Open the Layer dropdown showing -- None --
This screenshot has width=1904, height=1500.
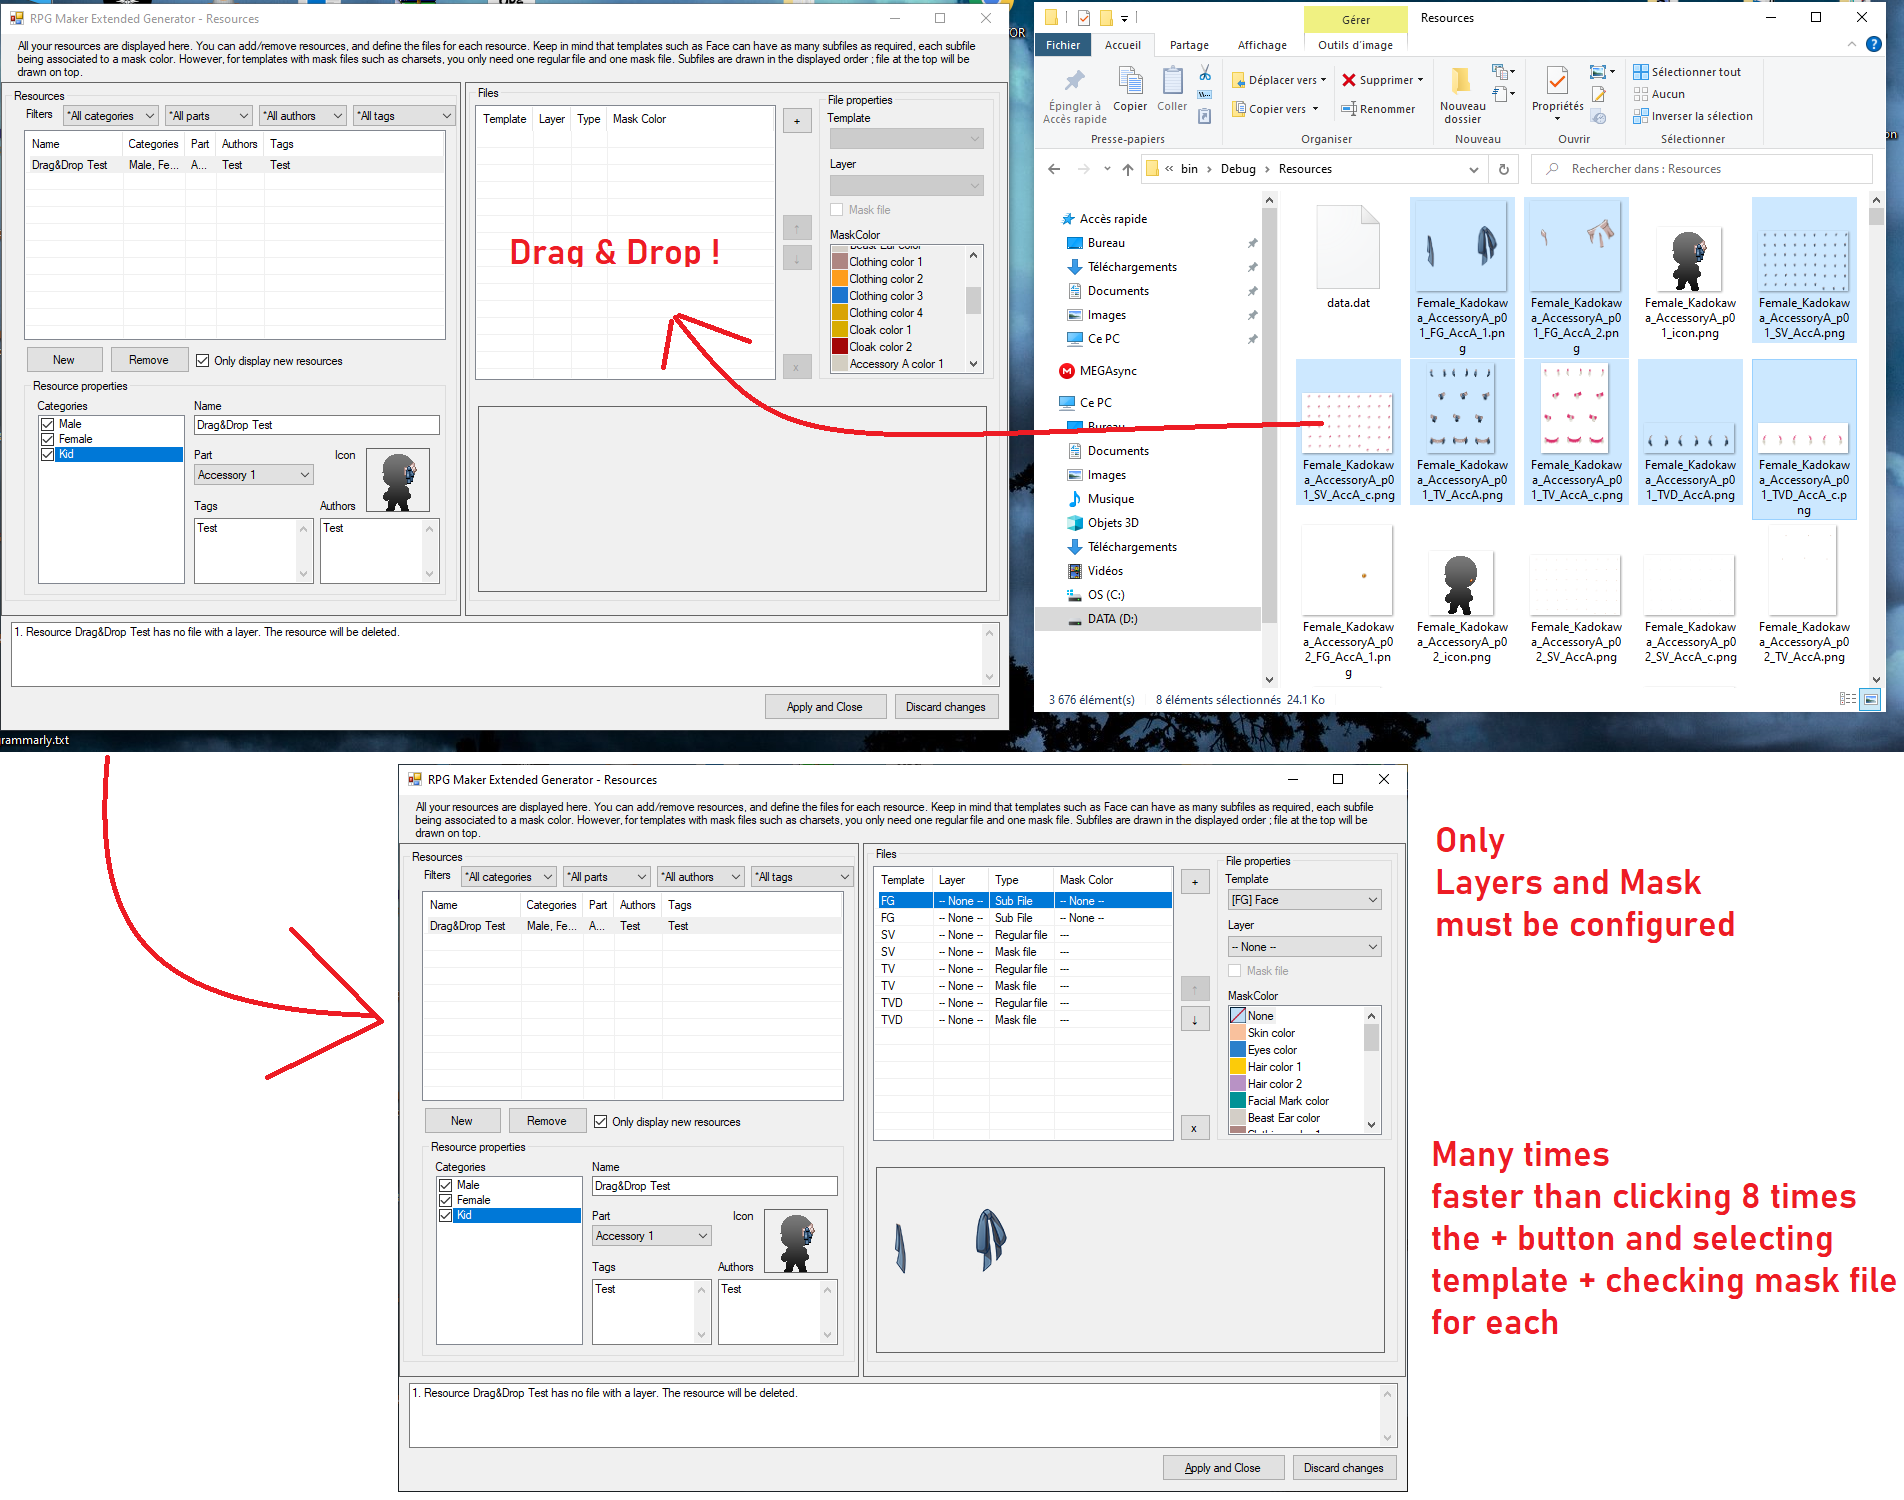[1305, 947]
